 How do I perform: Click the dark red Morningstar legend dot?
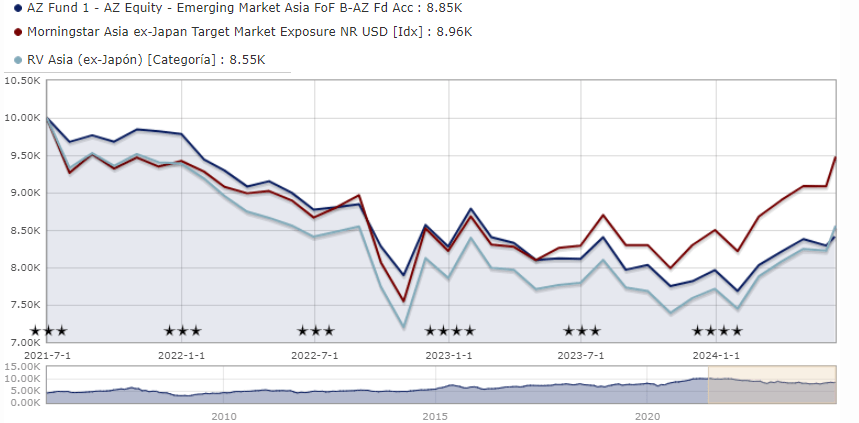(x=19, y=32)
